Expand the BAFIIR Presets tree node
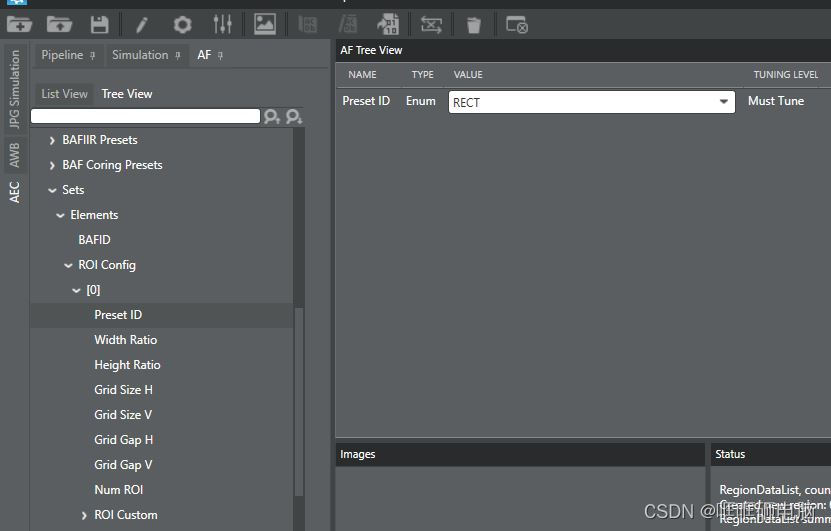Image resolution: width=831 pixels, height=531 pixels. (x=52, y=140)
